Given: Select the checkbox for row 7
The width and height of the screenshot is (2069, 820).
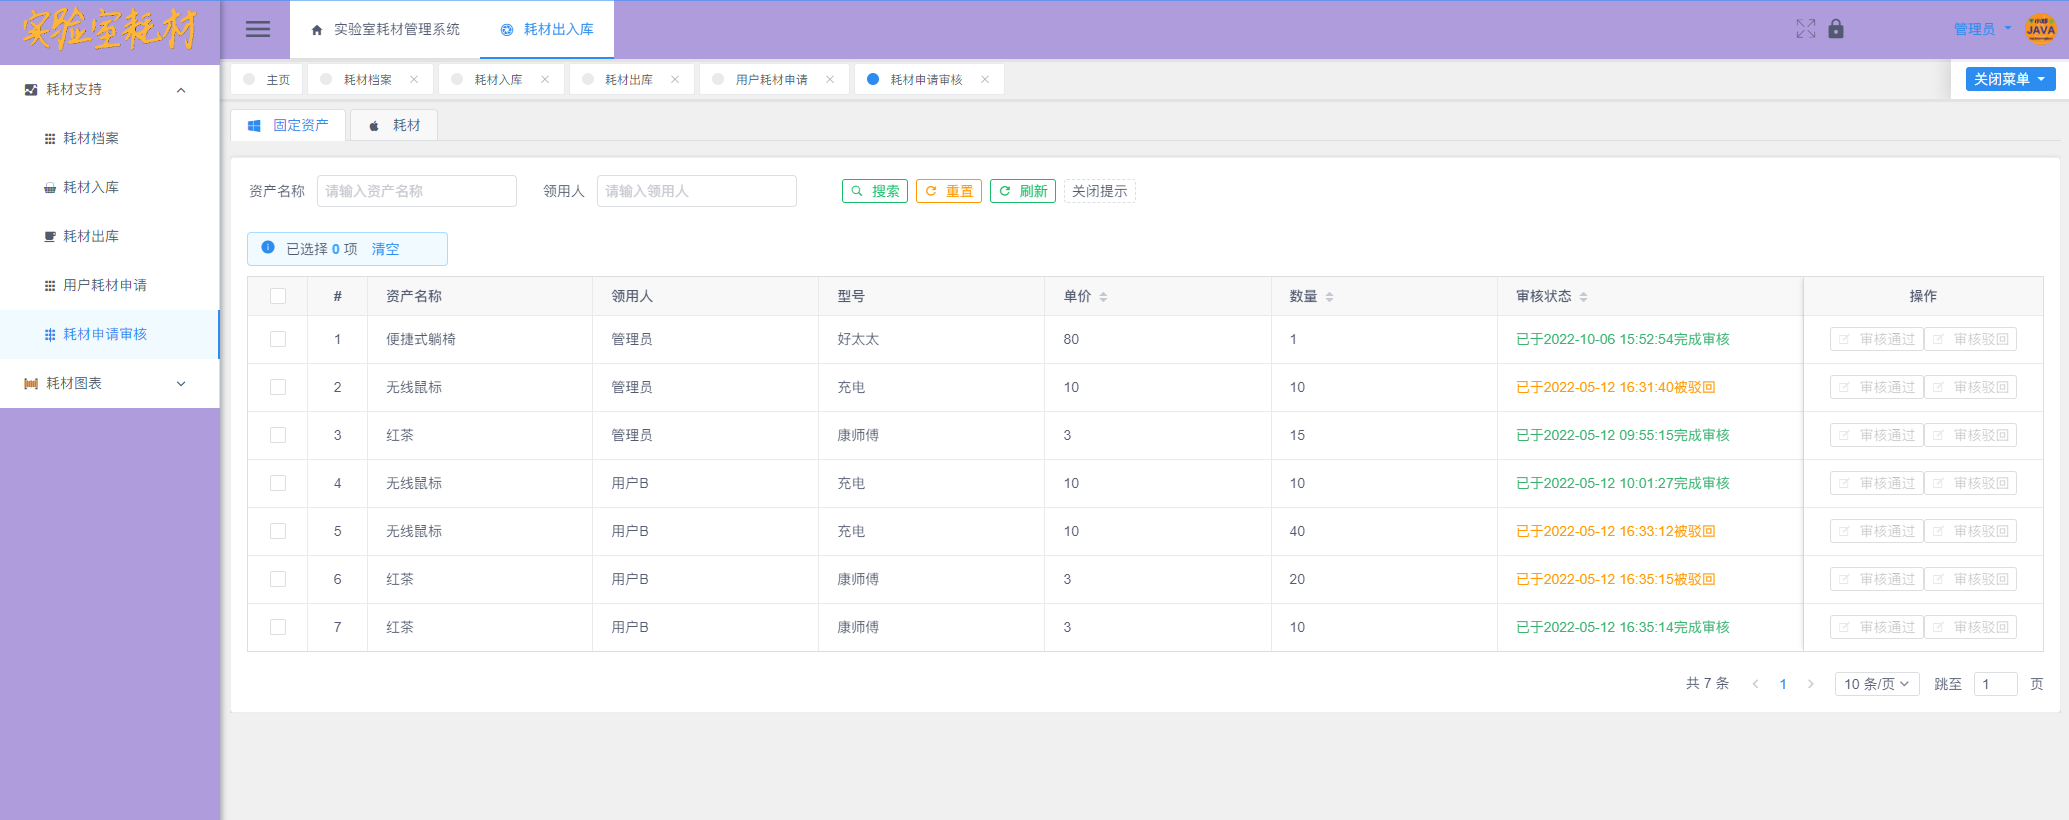Looking at the screenshot, I should 278,627.
